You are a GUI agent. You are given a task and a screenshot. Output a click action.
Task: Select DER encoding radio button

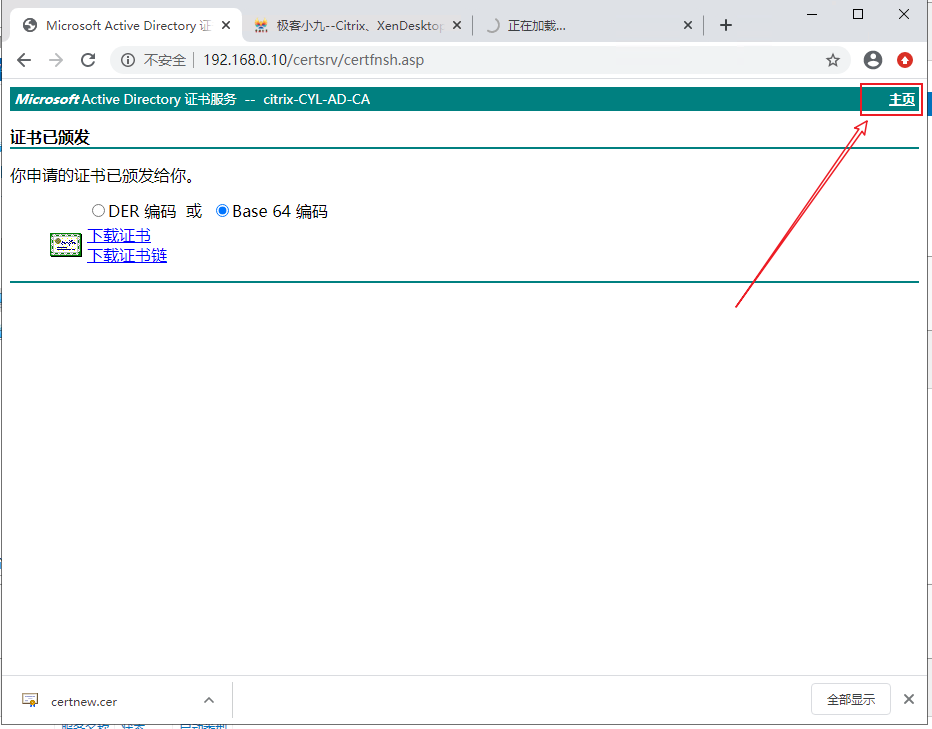click(x=98, y=211)
